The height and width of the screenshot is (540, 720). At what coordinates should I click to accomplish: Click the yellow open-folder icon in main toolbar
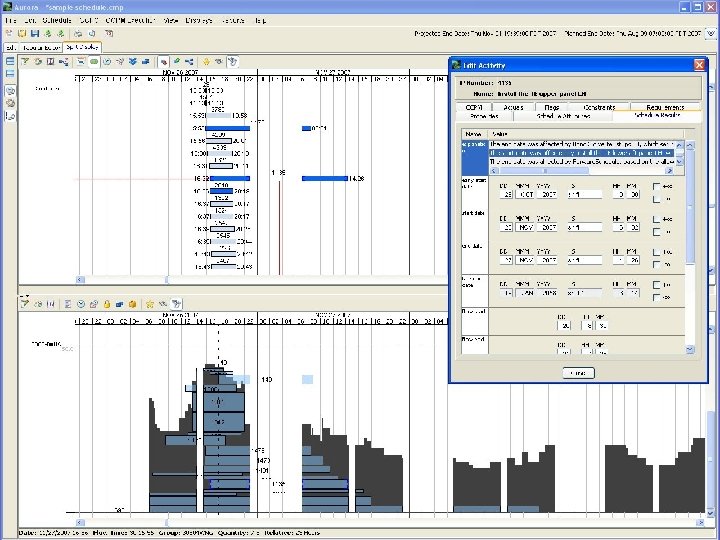(22, 34)
